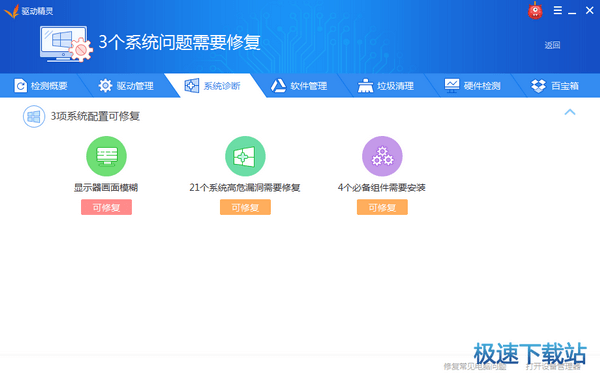Open the 检测概要 tab
The height and width of the screenshot is (378, 600).
click(x=41, y=86)
